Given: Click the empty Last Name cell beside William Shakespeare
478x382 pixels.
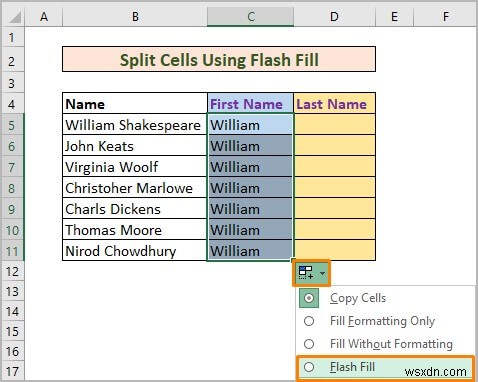Looking at the screenshot, I should 335,125.
